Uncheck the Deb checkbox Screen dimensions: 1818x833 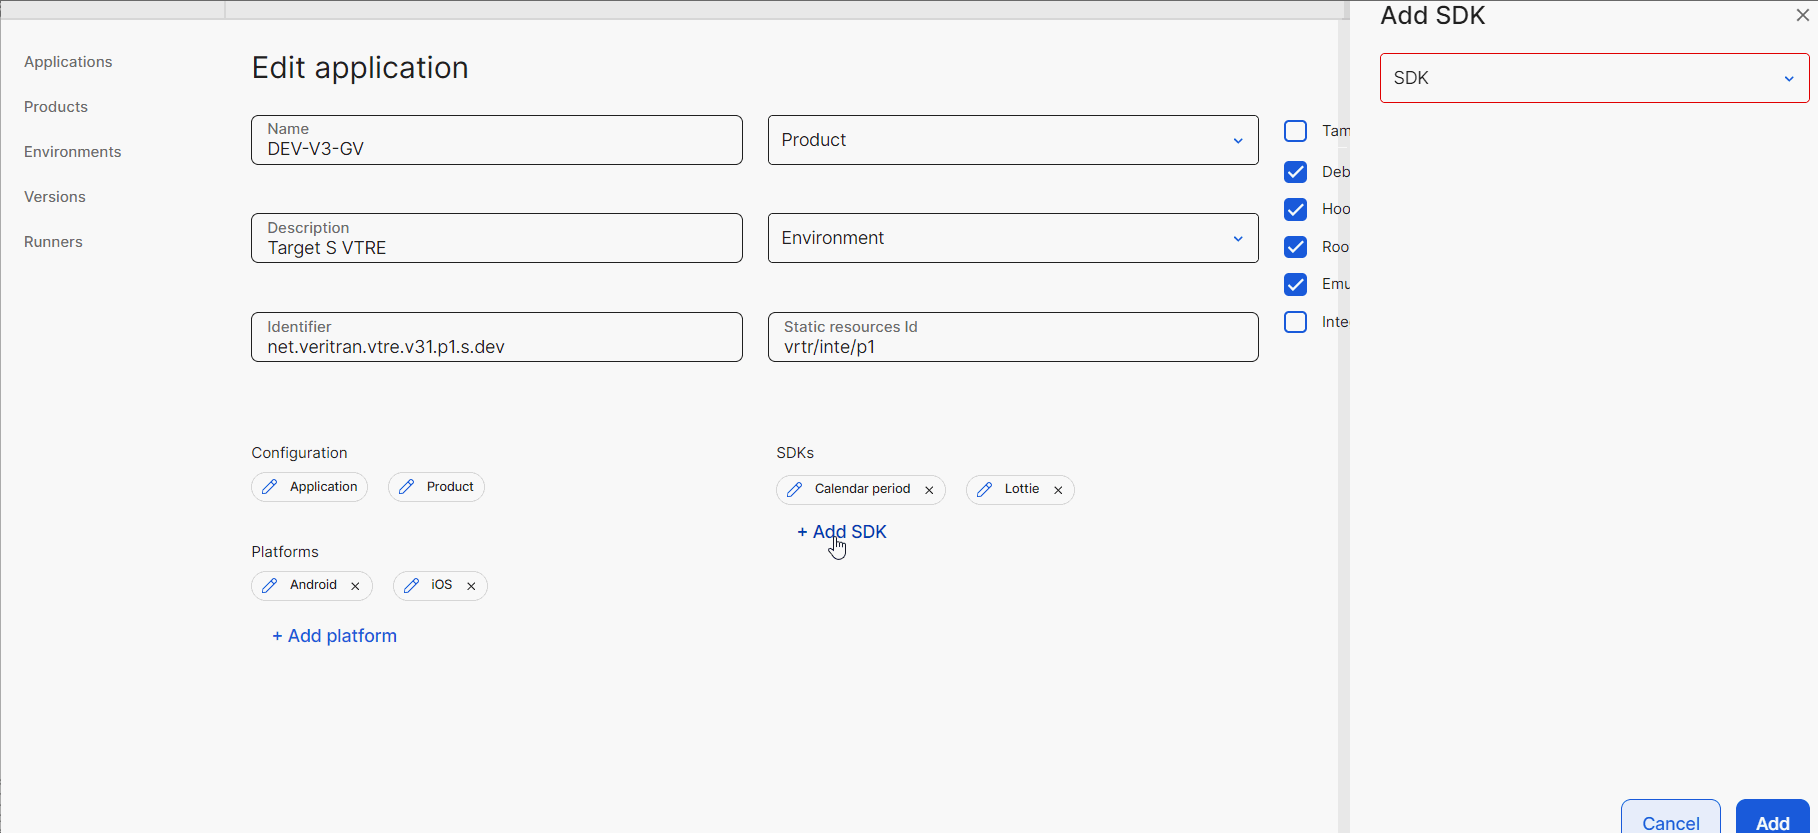[x=1295, y=172]
